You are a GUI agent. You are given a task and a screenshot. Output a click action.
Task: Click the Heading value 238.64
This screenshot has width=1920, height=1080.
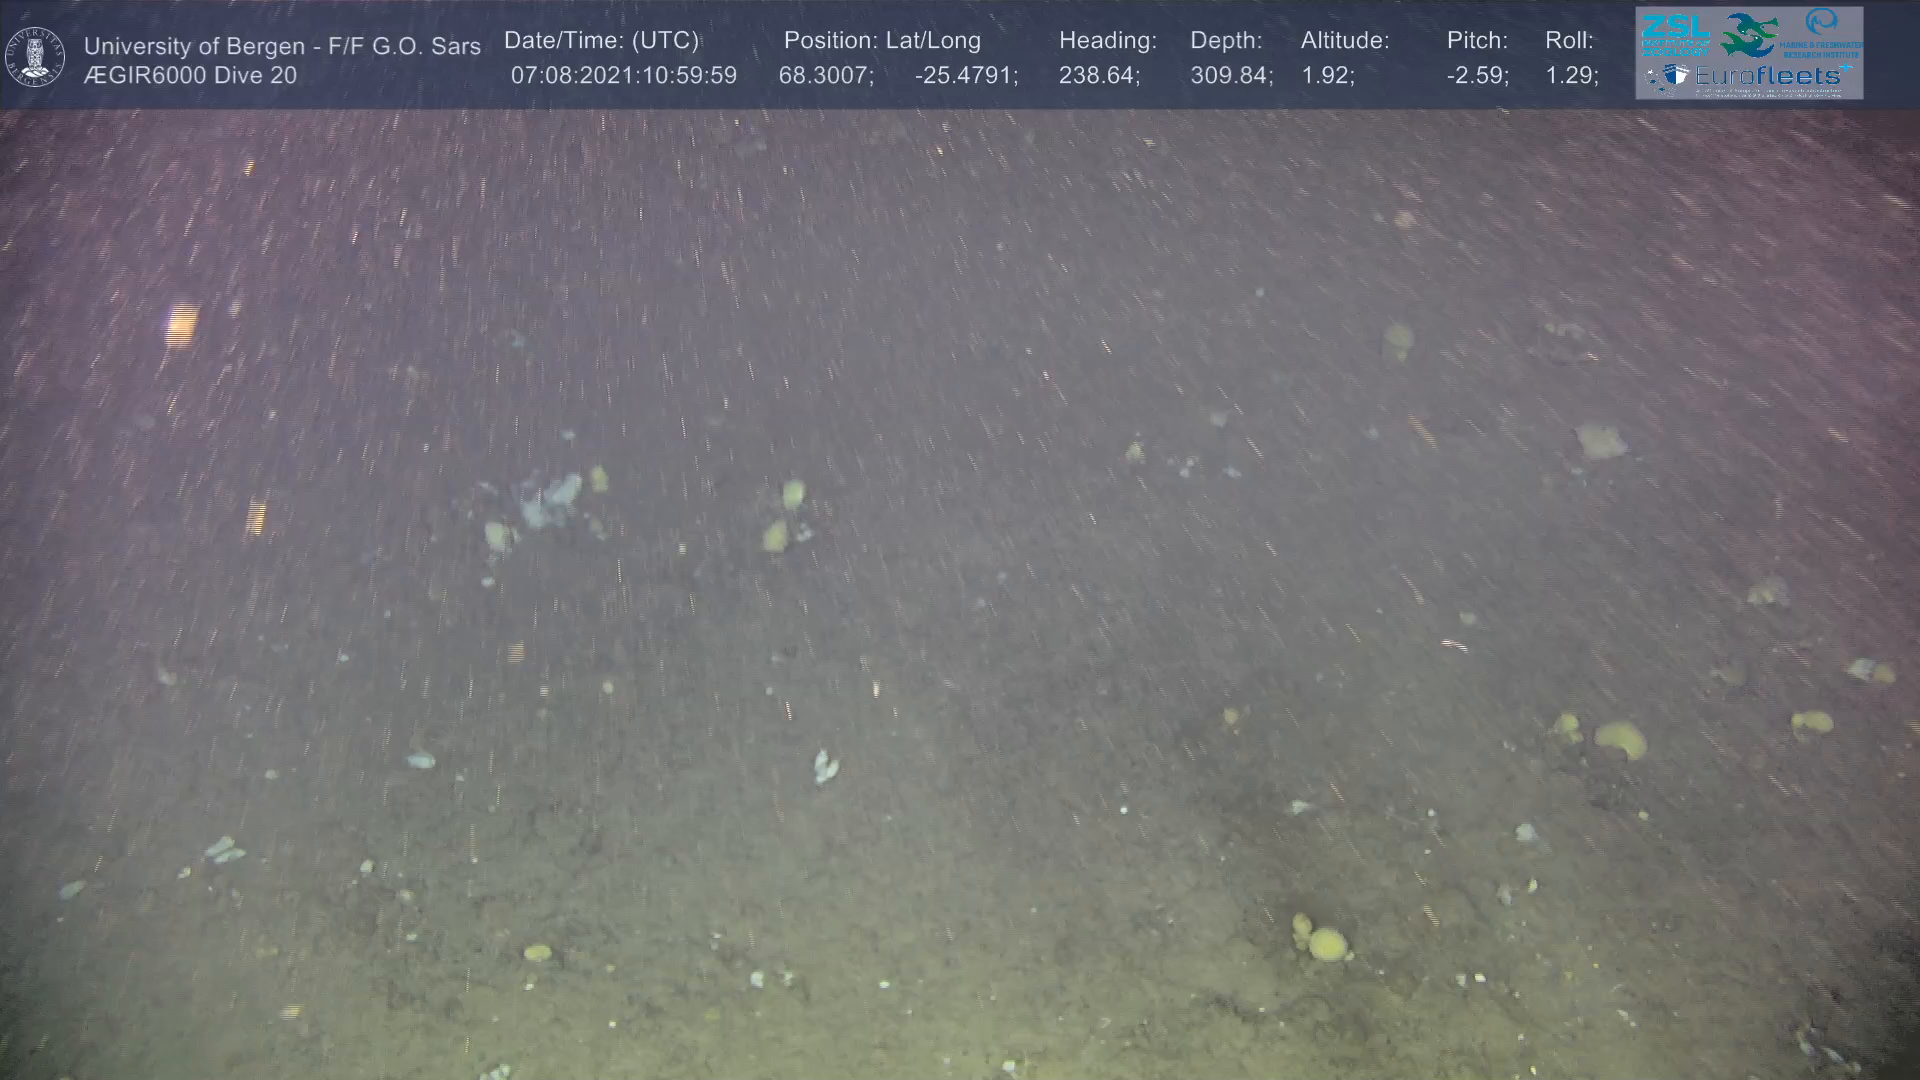pyautogui.click(x=1098, y=75)
